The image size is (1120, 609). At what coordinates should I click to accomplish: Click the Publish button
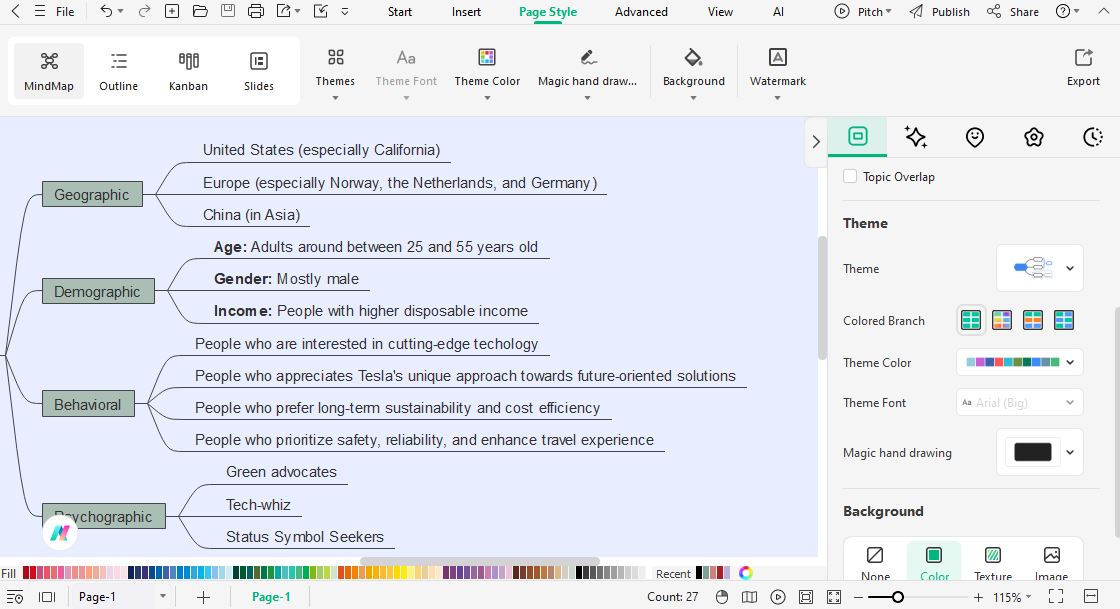(939, 11)
